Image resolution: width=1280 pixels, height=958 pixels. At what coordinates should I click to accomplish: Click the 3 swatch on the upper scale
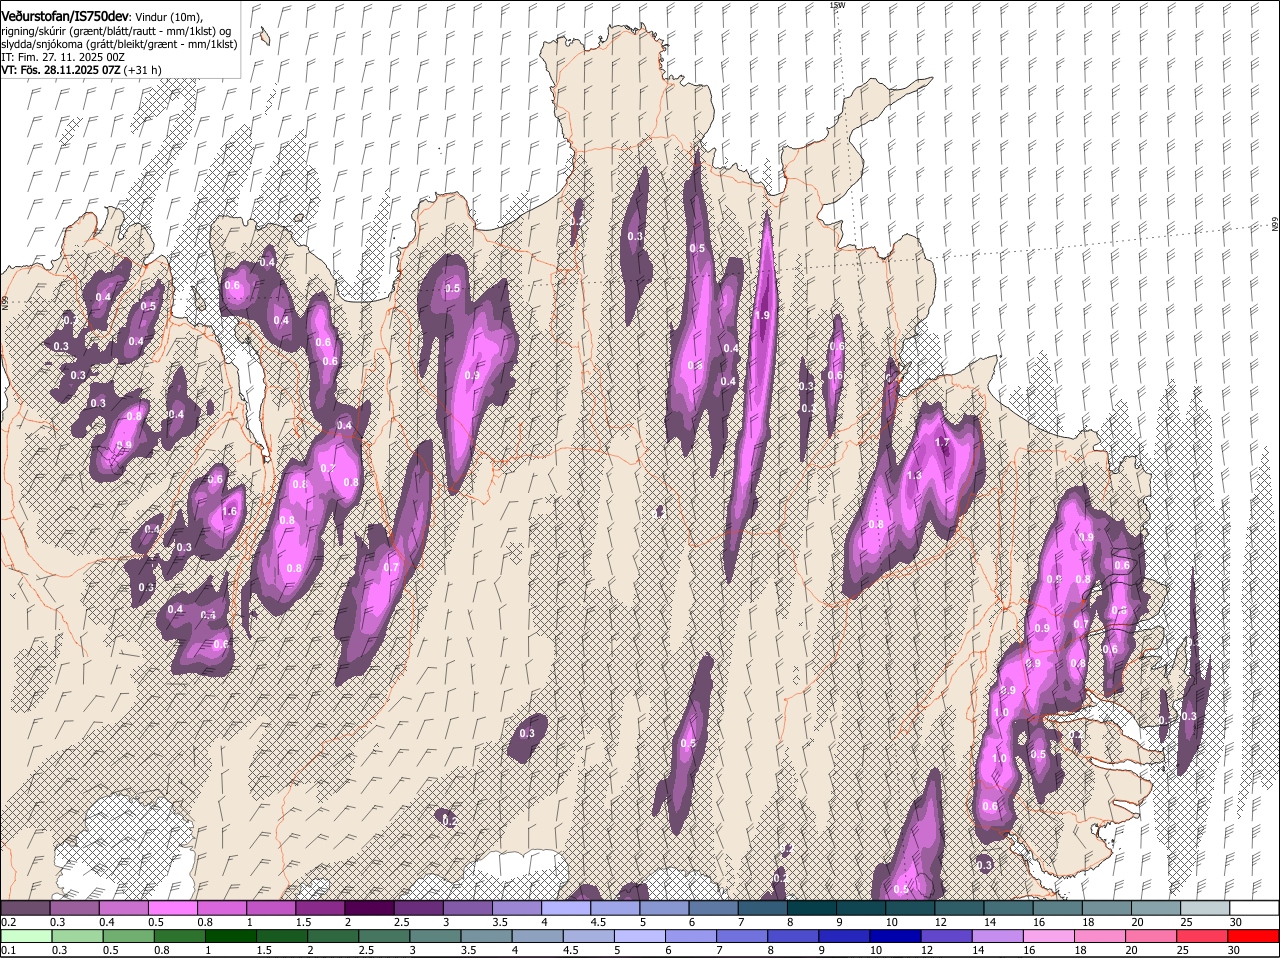click(x=468, y=907)
